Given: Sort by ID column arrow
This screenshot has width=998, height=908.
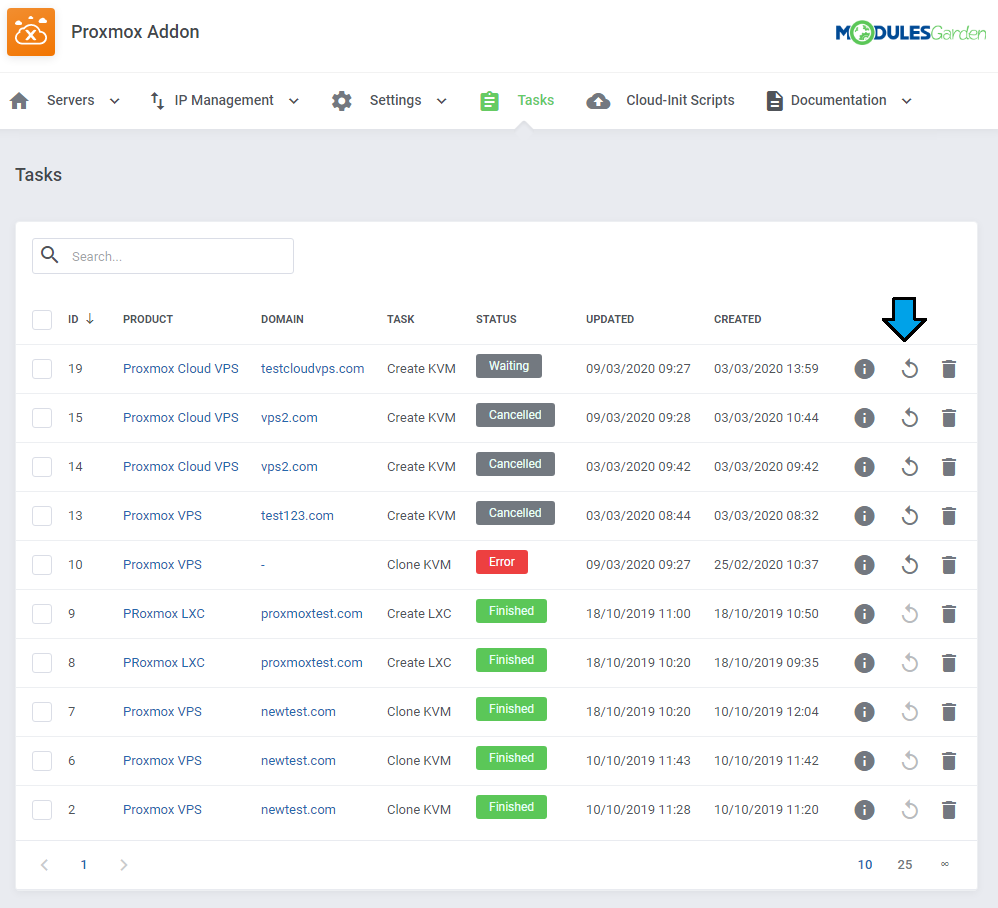Looking at the screenshot, I should [x=90, y=319].
